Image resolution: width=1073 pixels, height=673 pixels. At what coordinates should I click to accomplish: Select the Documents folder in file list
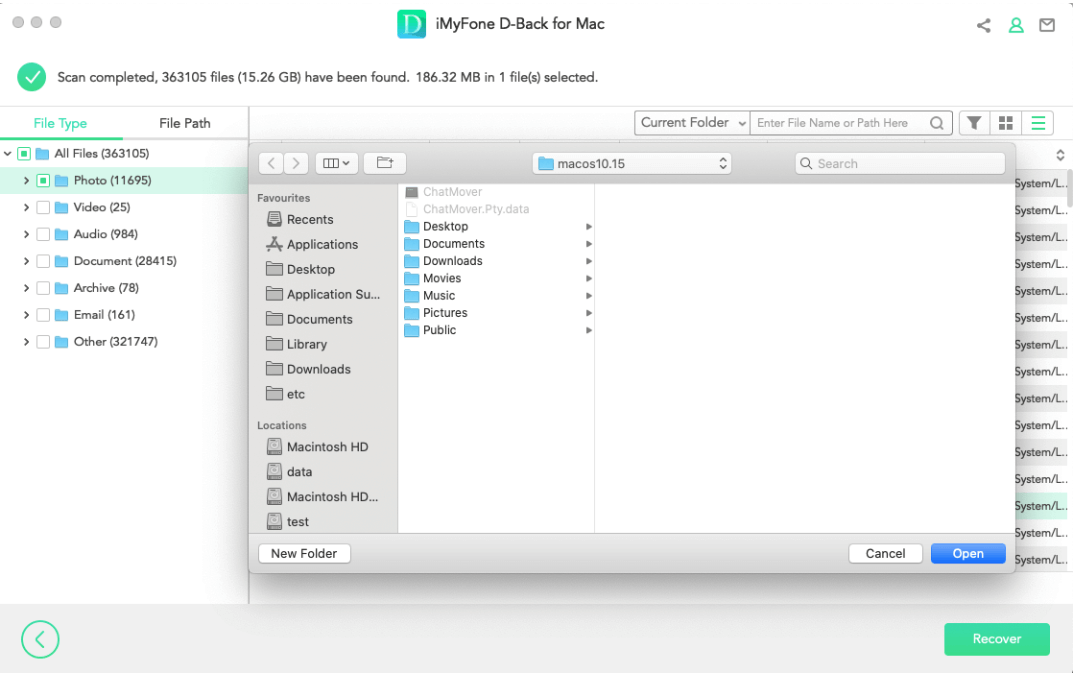(x=497, y=244)
